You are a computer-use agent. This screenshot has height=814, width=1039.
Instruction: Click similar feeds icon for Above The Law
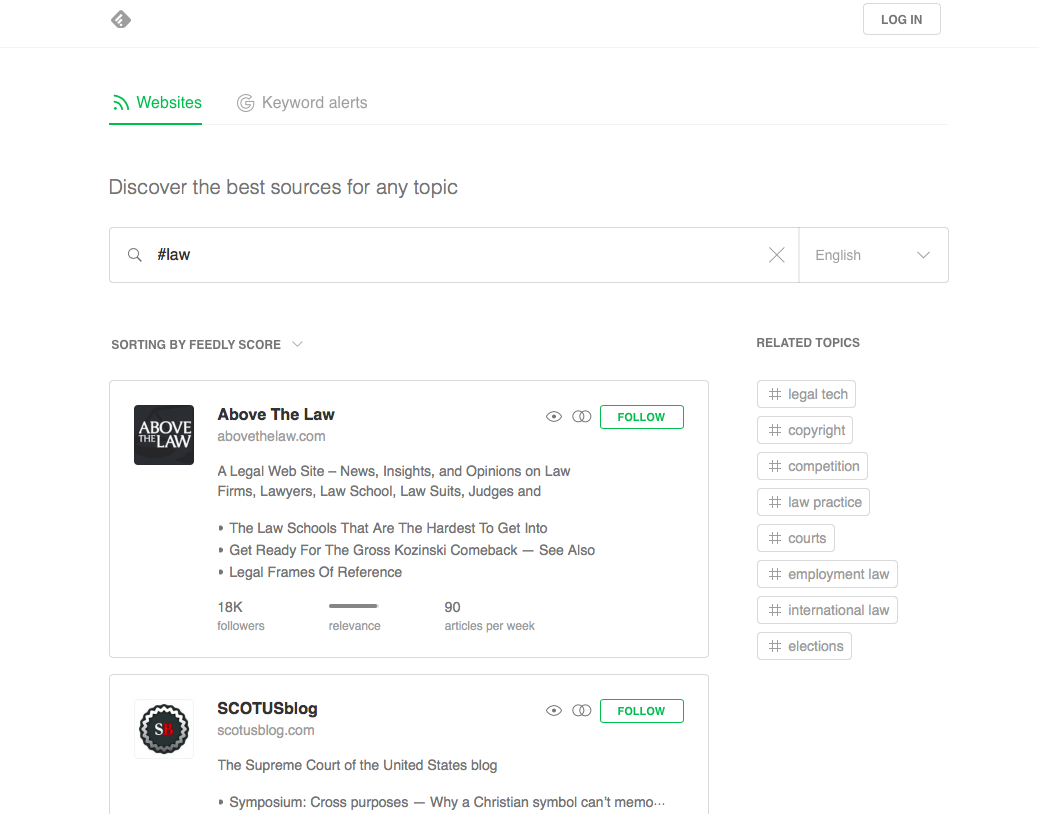coord(582,417)
